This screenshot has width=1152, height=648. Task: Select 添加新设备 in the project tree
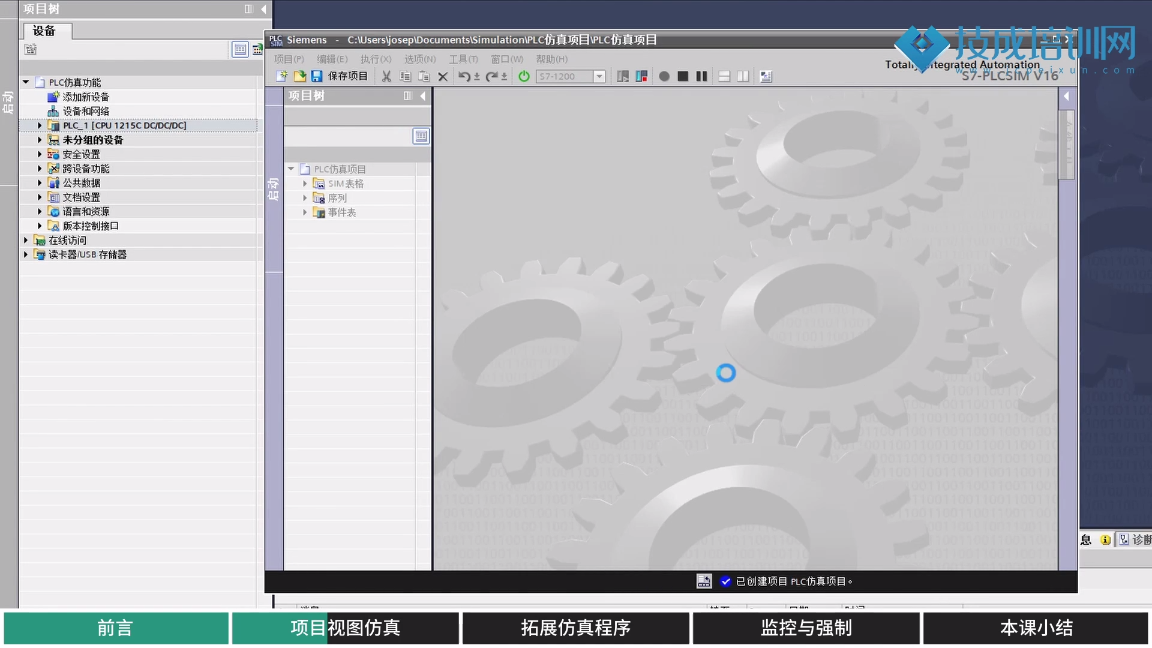pos(85,97)
